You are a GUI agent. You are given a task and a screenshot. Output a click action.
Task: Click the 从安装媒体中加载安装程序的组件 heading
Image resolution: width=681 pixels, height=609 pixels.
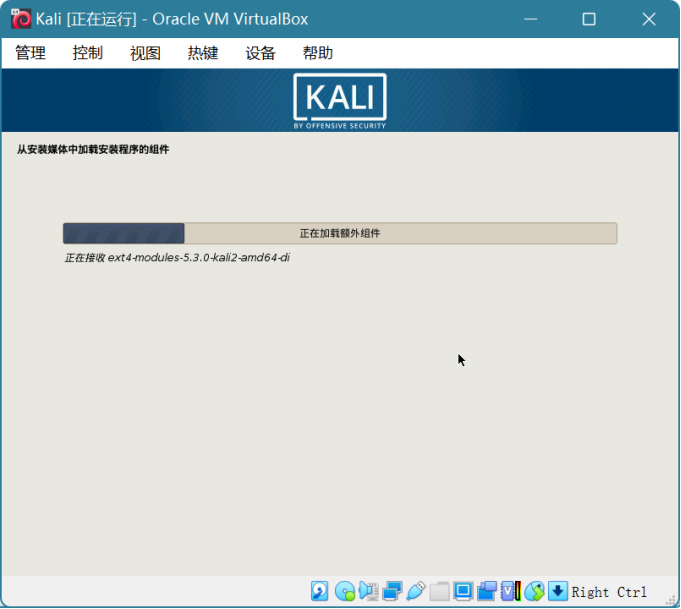93,149
